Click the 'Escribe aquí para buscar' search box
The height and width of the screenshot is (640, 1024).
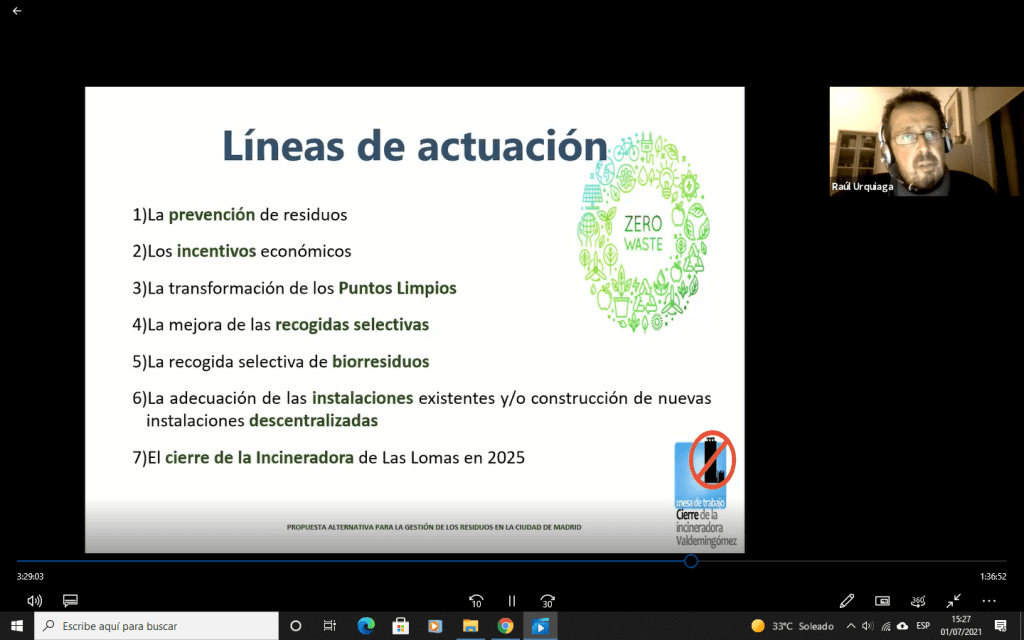157,626
